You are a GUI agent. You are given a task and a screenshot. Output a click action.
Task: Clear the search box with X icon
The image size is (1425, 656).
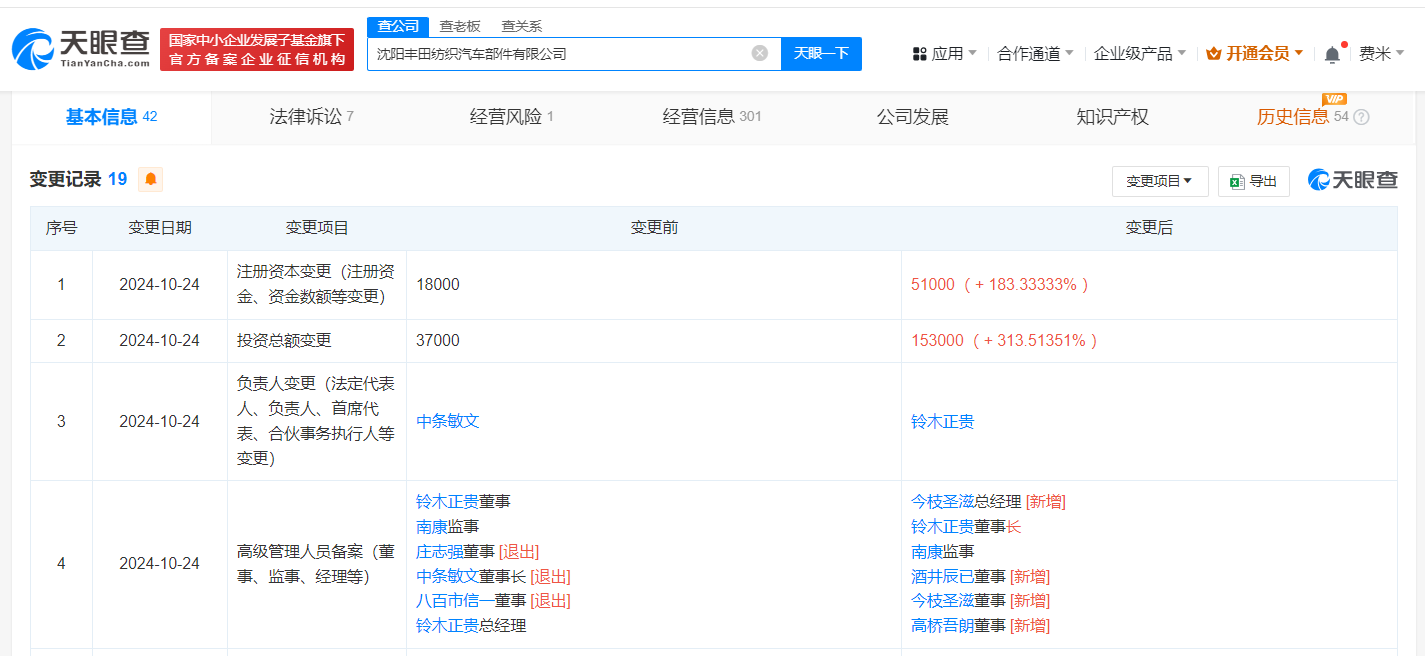[760, 53]
